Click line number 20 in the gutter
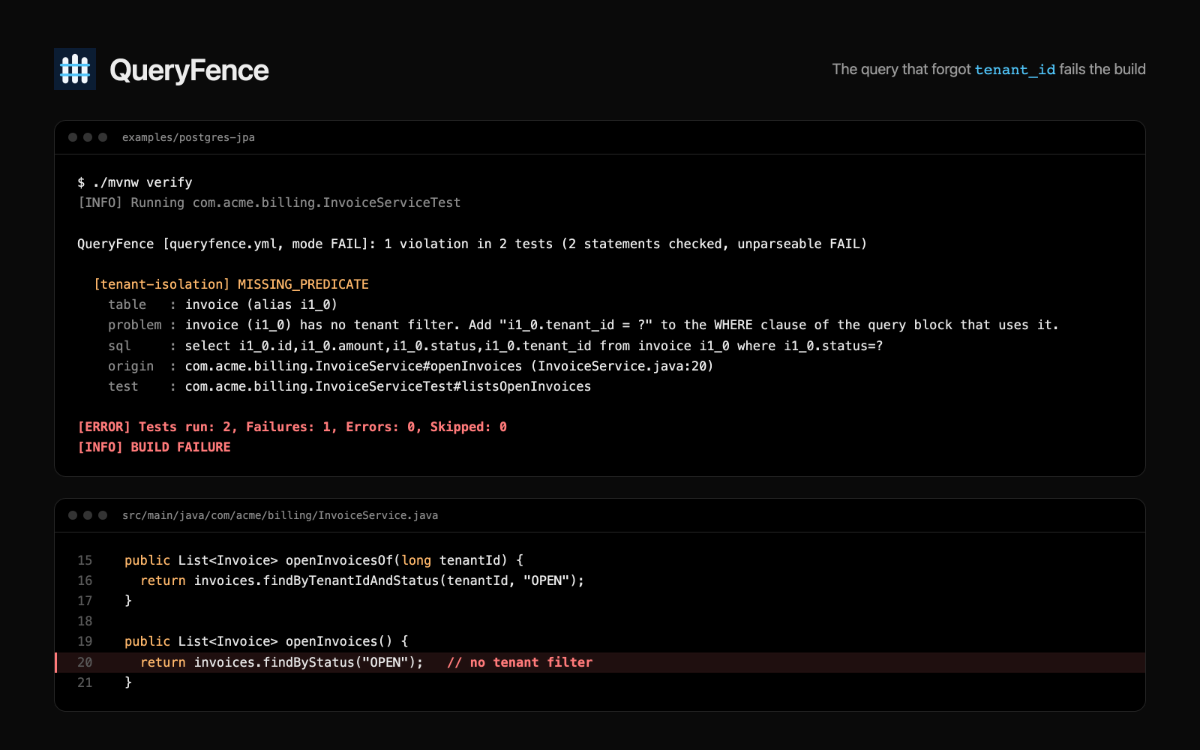Image resolution: width=1200 pixels, height=750 pixels. tap(85, 662)
